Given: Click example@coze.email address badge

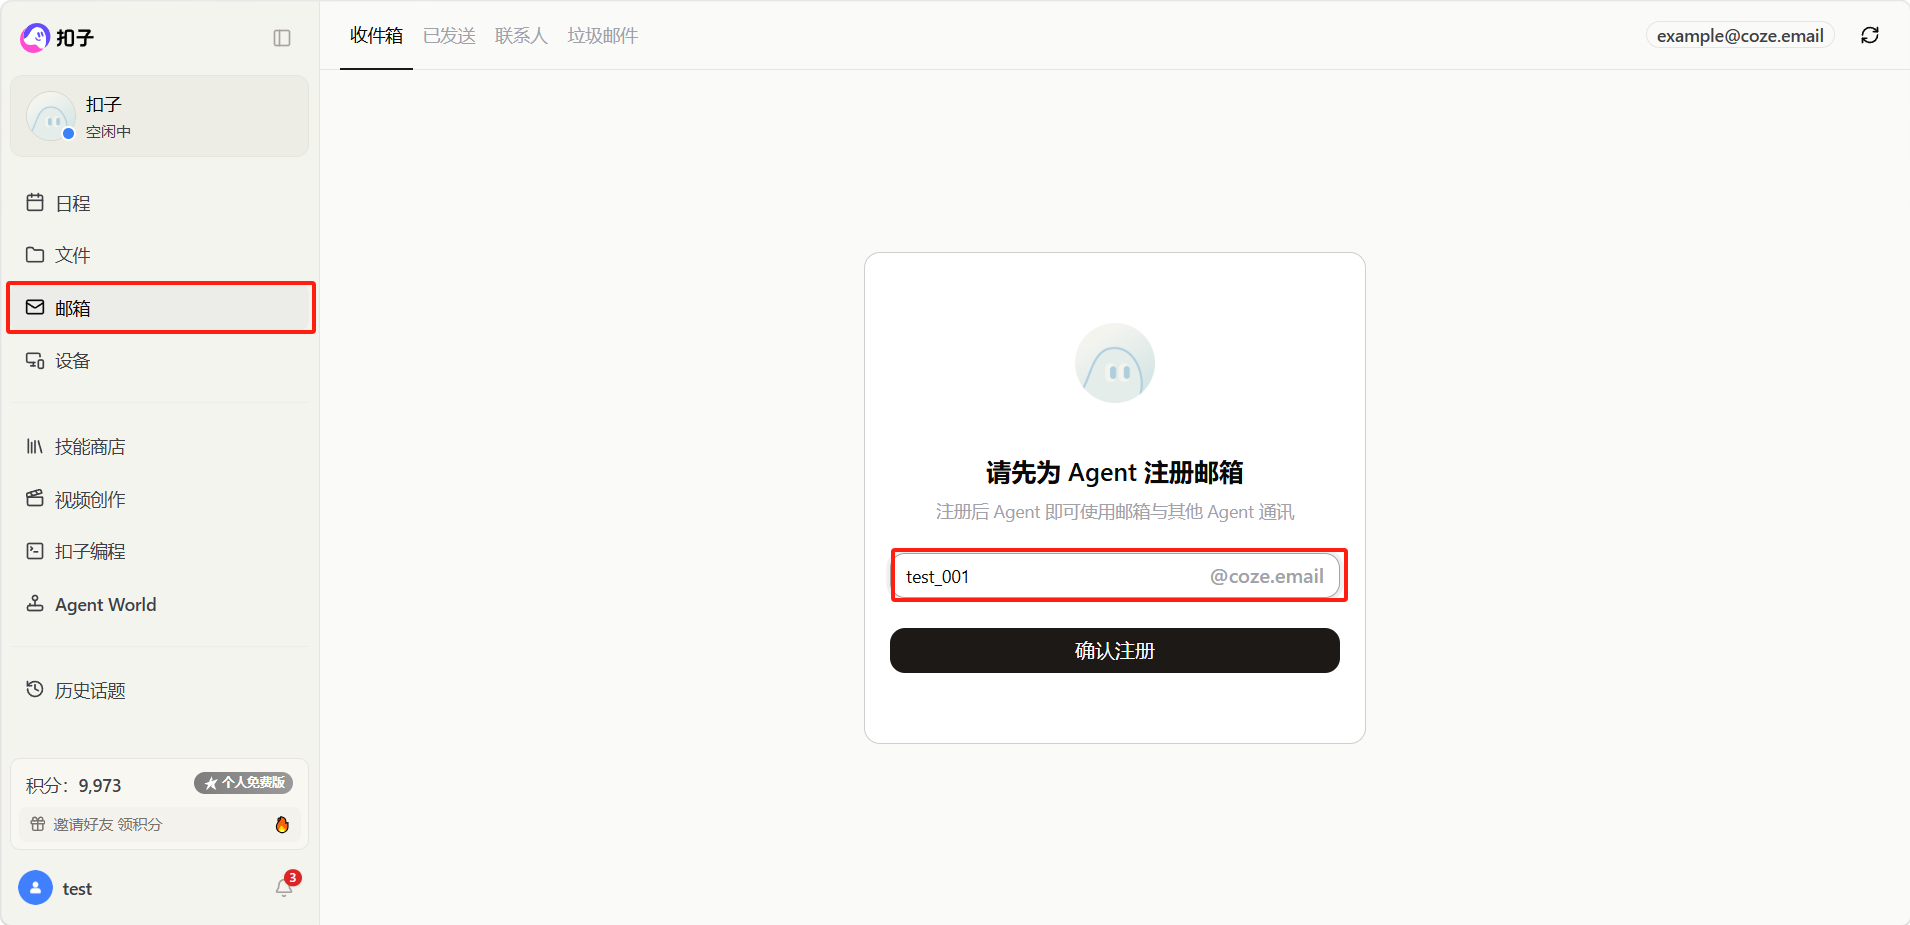Looking at the screenshot, I should pos(1740,36).
